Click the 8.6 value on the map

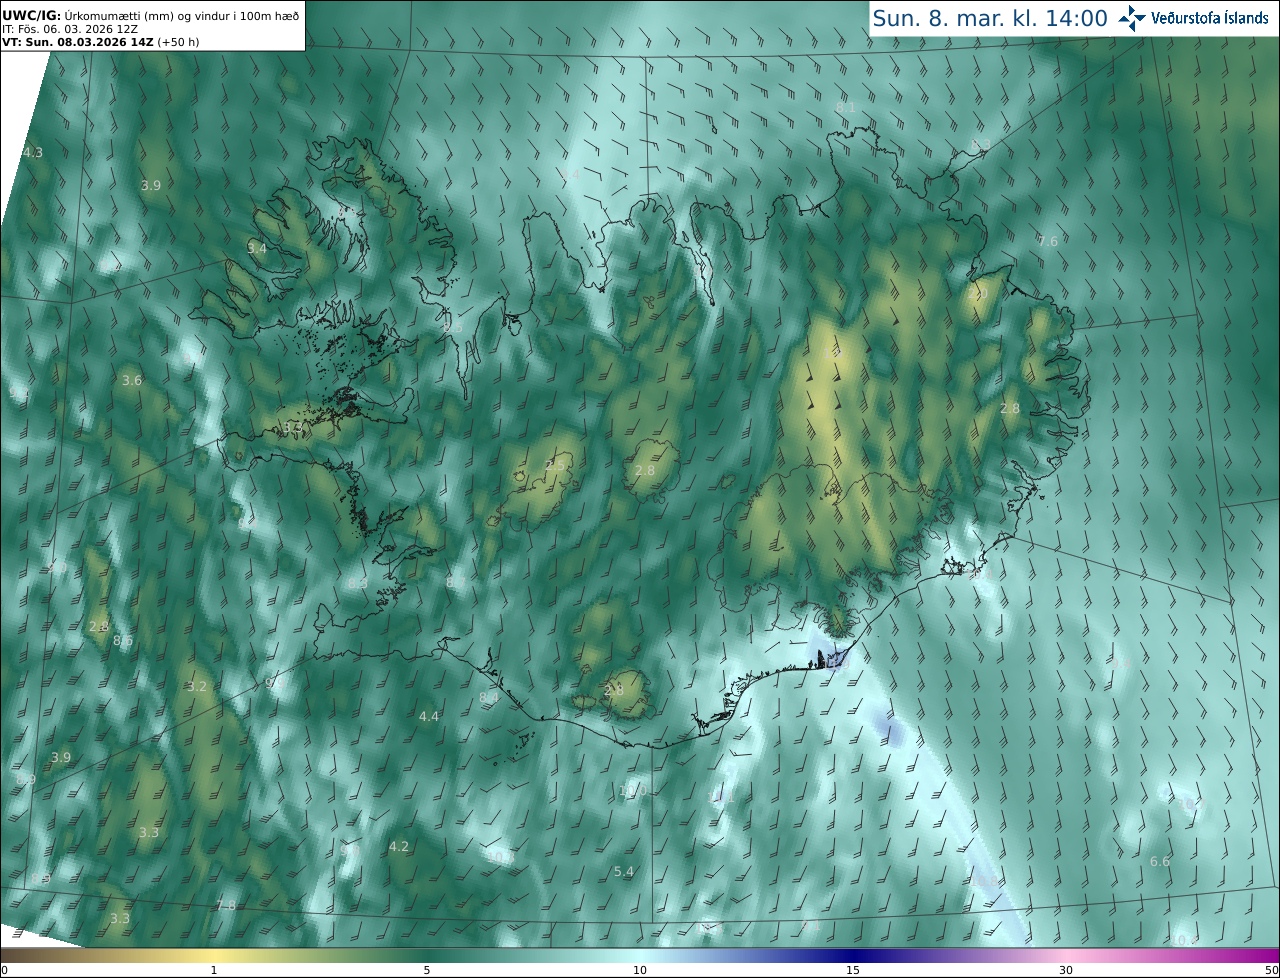tap(123, 641)
